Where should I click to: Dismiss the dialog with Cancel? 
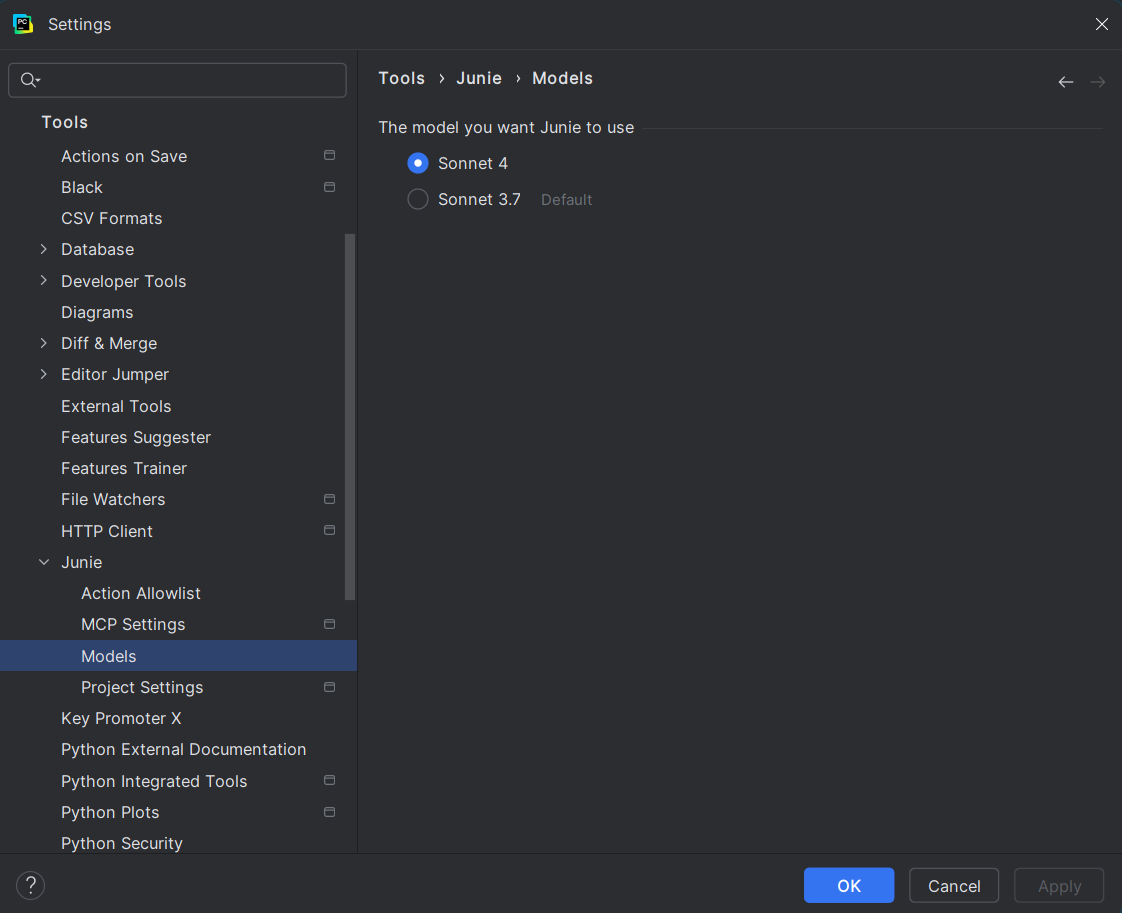tap(954, 886)
